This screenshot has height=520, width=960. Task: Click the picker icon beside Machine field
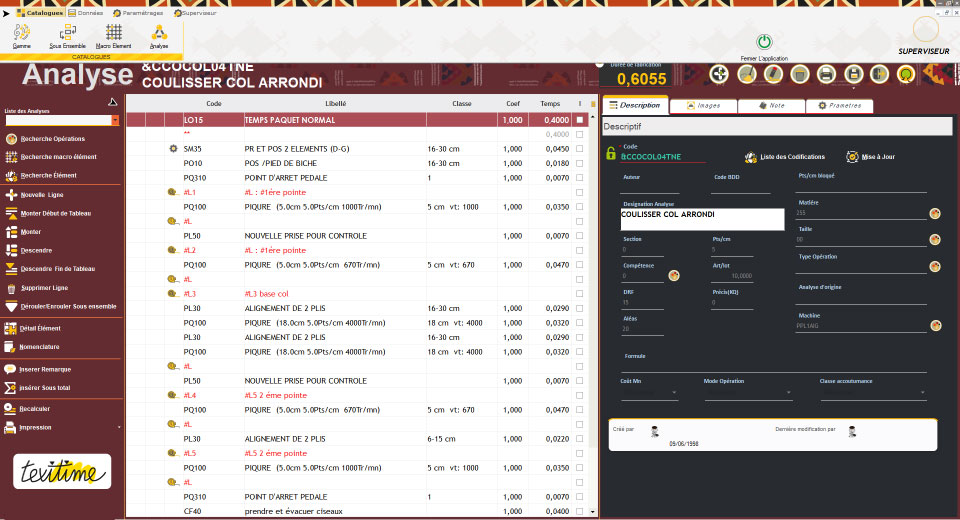coord(935,325)
